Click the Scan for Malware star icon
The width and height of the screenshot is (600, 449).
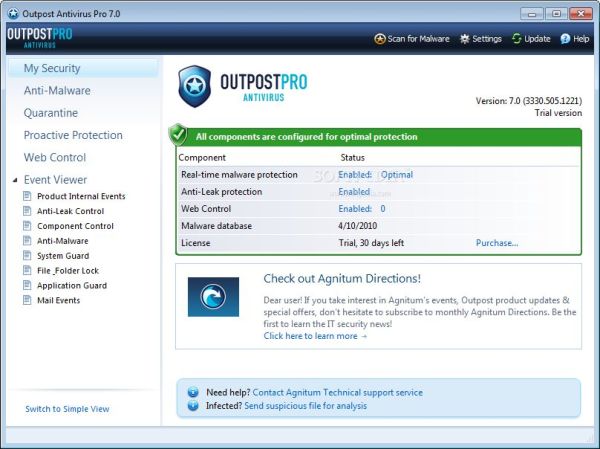[380, 39]
